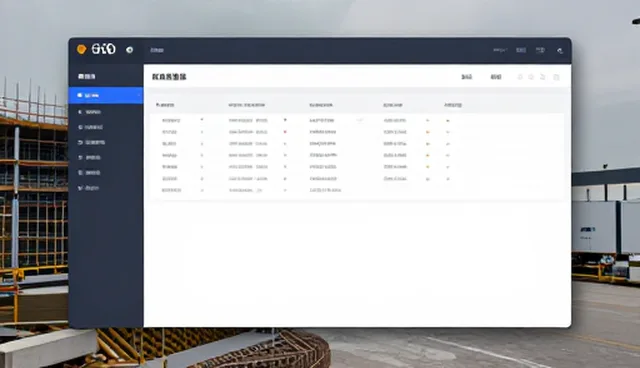
Task: Click the orange hexagon logo icon
Action: coord(81,49)
